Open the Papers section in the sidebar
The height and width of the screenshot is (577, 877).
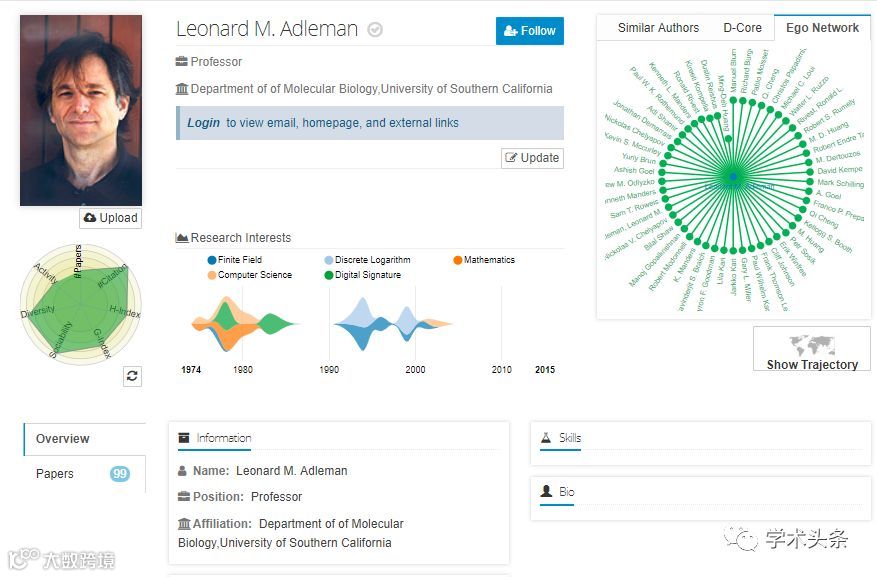55,474
